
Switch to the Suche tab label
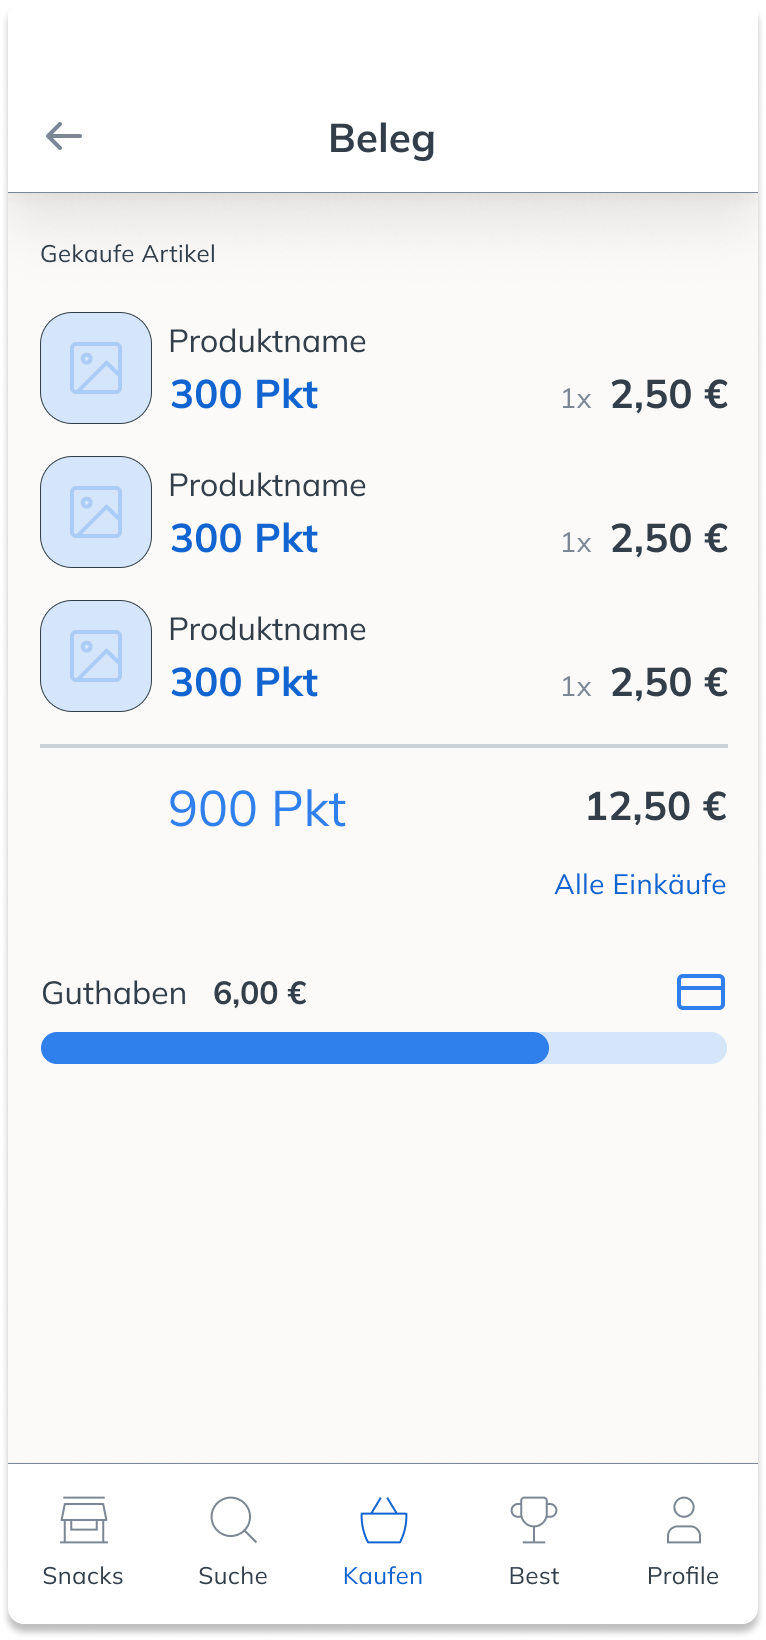(233, 1576)
